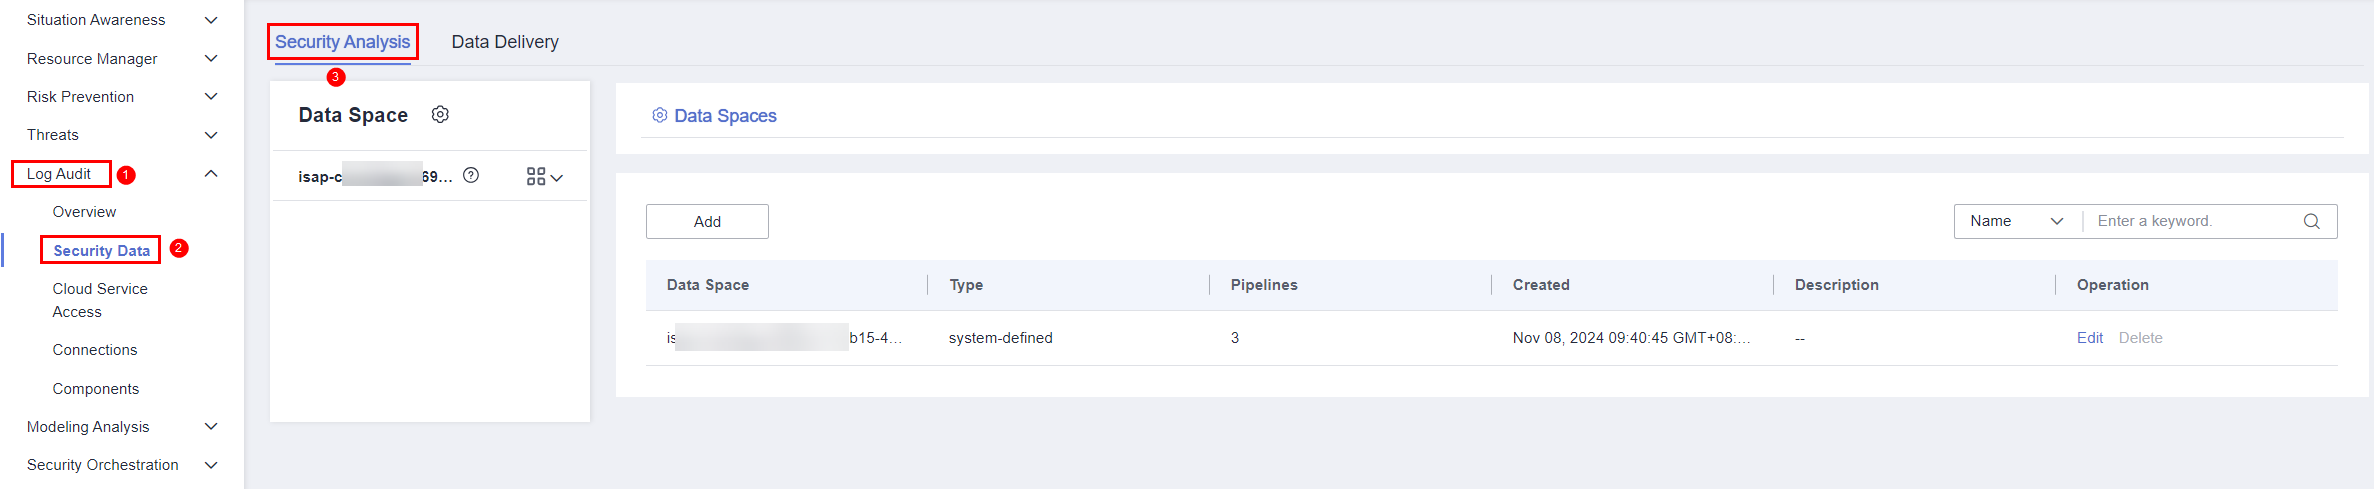Collapse the Log Audit menu chevron
This screenshot has width=2374, height=489.
211,174
